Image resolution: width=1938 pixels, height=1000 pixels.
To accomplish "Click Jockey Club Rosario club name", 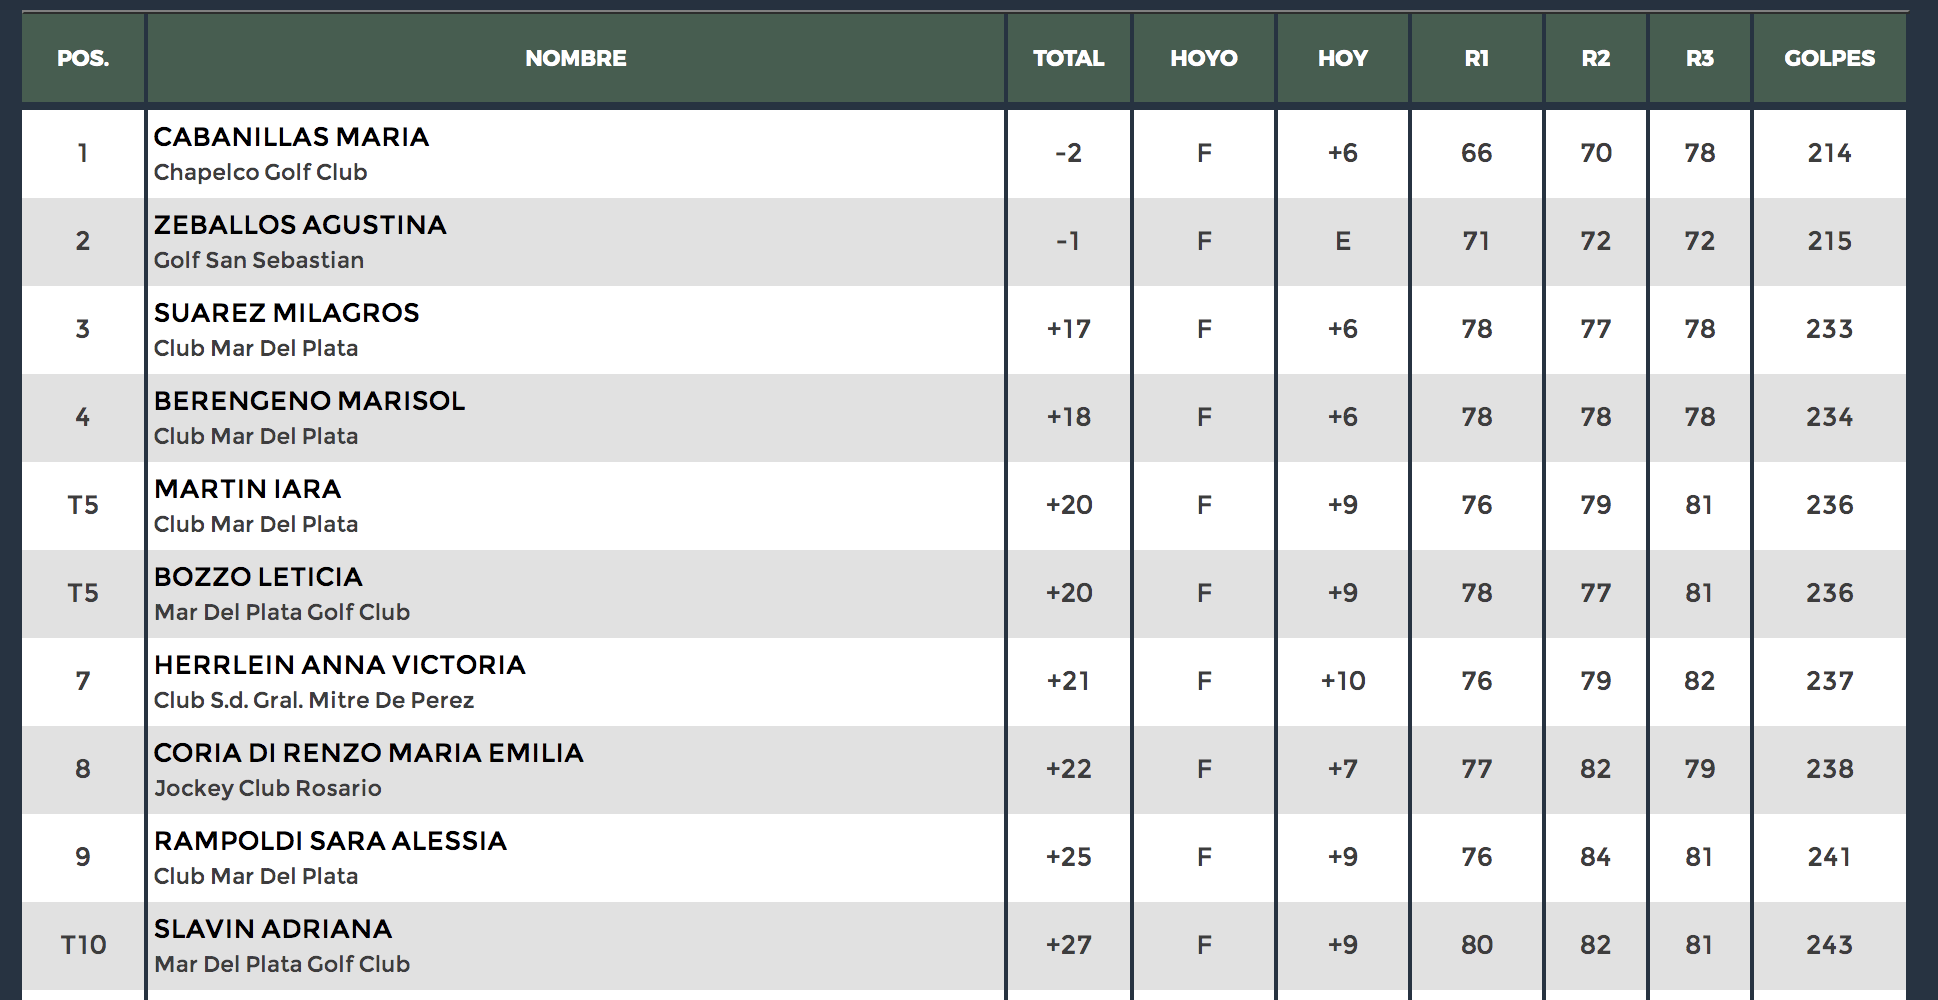I will click(267, 788).
